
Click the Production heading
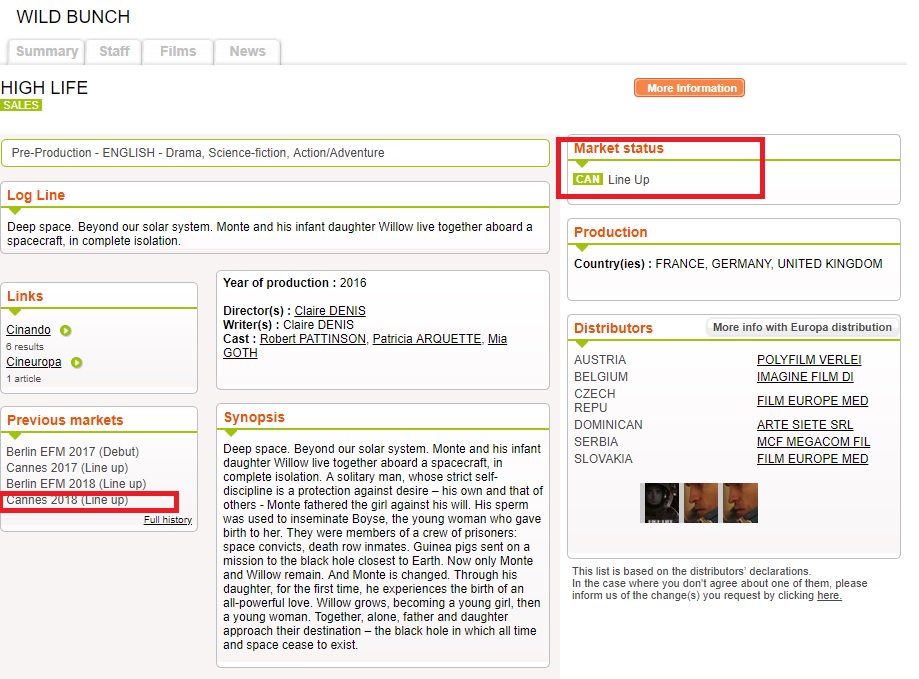611,232
